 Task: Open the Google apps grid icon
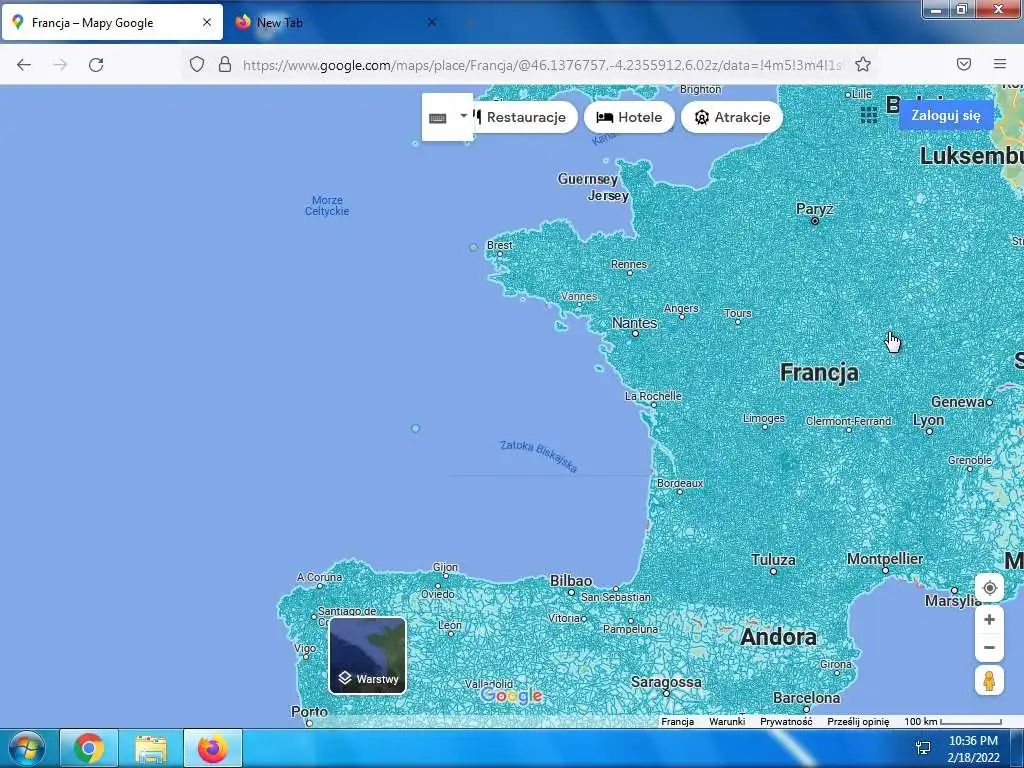(x=869, y=115)
